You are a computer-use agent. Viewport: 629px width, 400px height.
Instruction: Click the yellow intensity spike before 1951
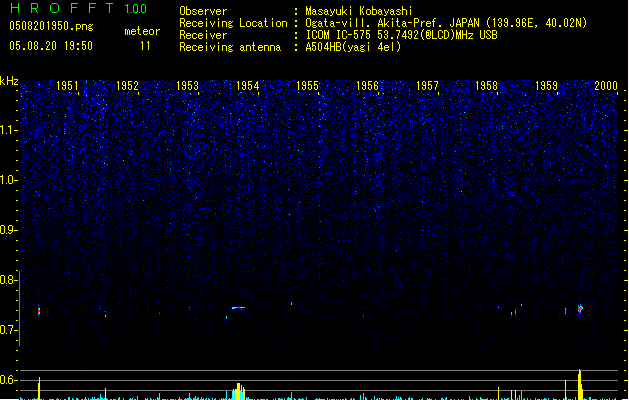[x=39, y=388]
